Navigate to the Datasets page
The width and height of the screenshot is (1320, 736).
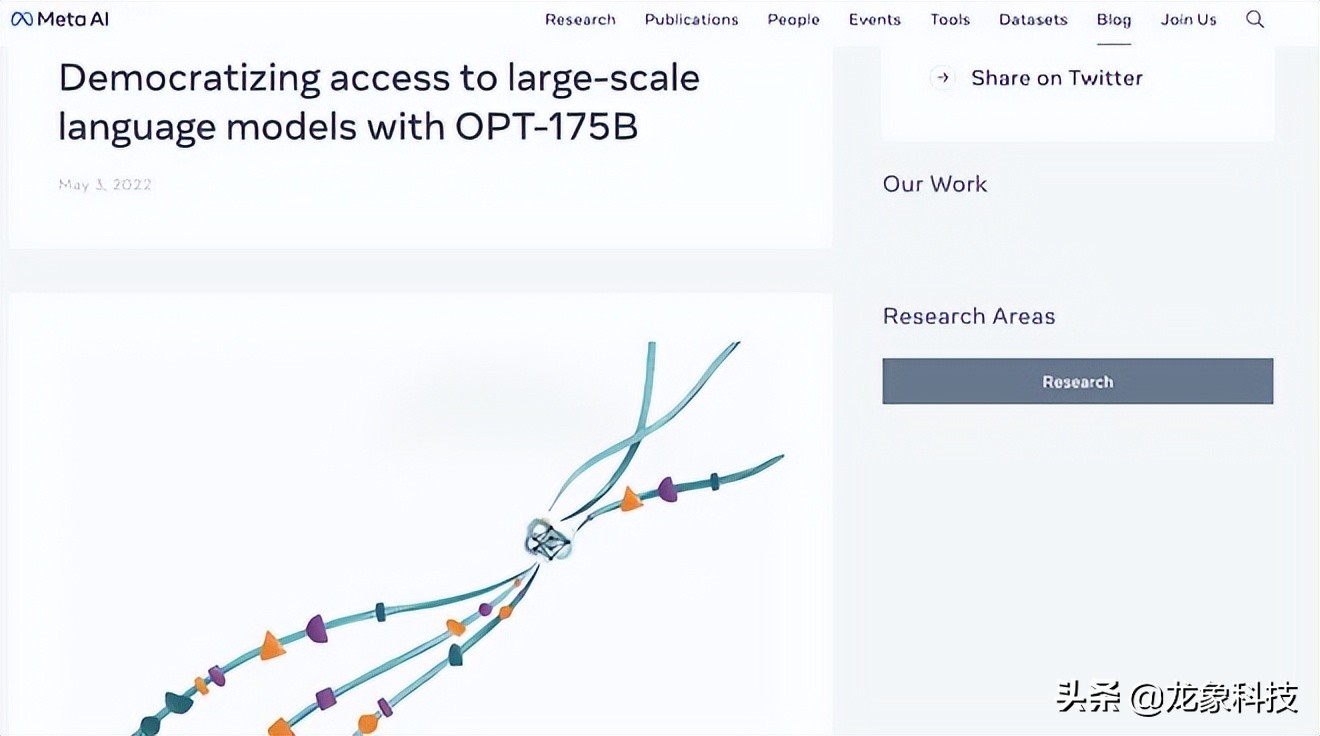tap(1032, 19)
